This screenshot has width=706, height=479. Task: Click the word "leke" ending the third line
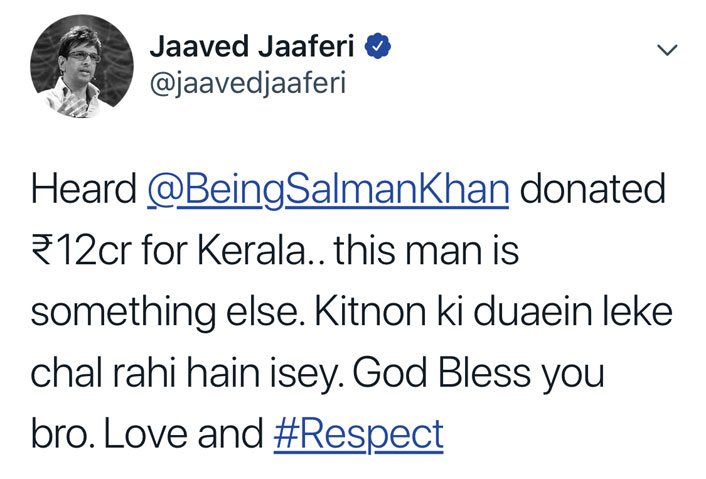click(638, 312)
